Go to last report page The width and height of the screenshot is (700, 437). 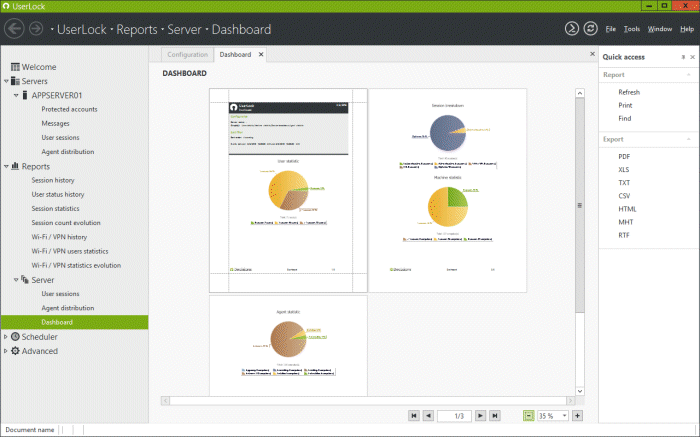pos(495,416)
